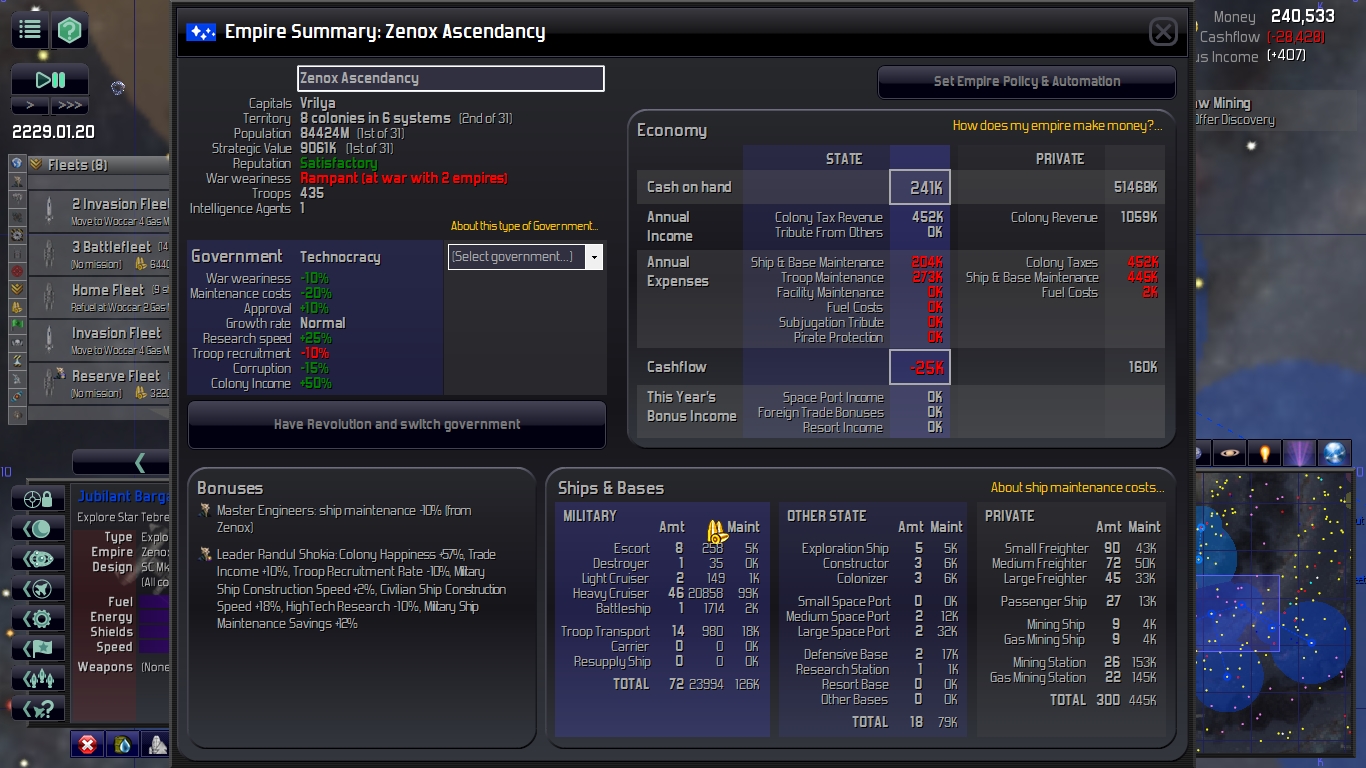The height and width of the screenshot is (768, 1366).
Task: Cycle previous base with space station icon
Action: coord(39,559)
